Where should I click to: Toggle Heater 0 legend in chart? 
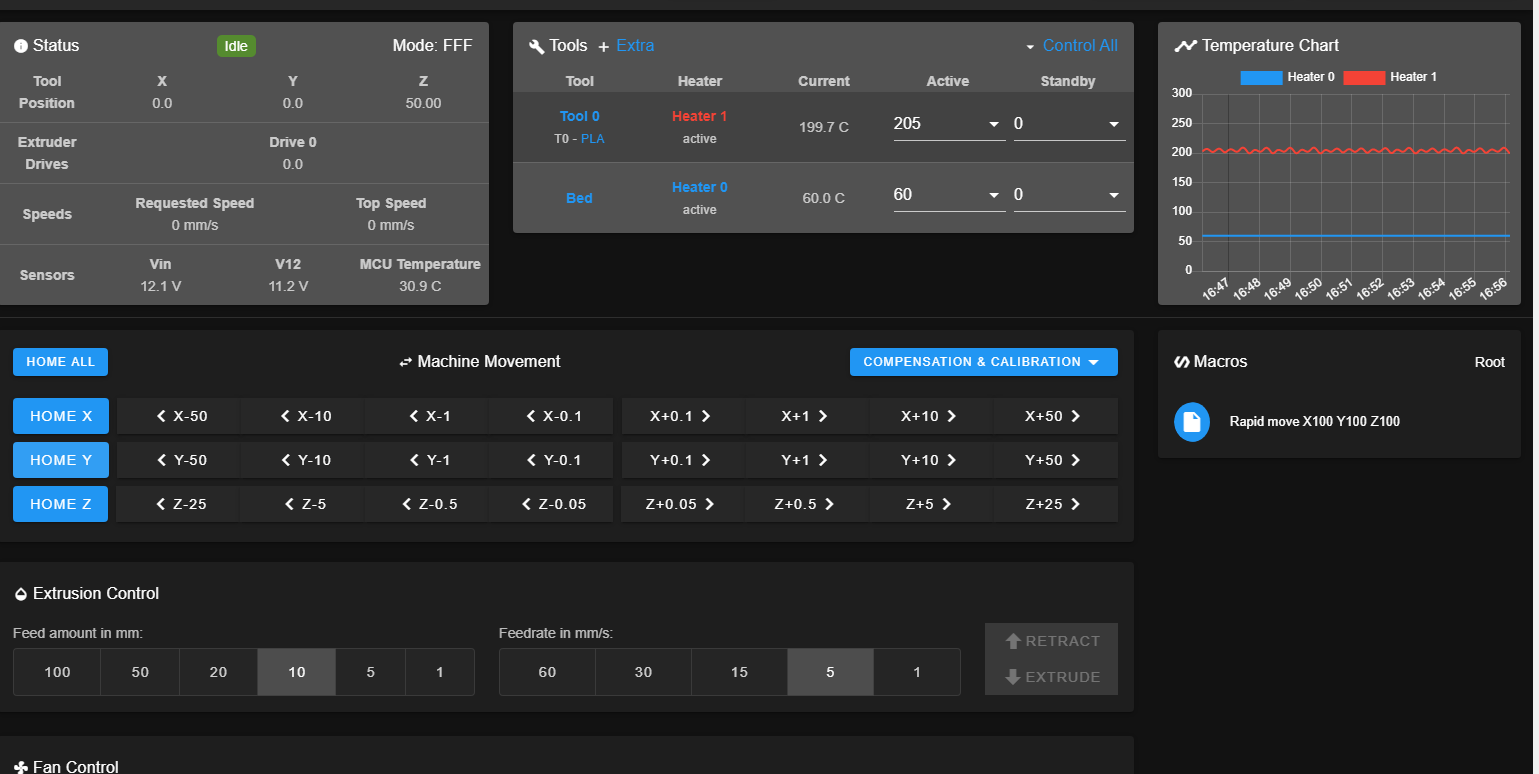point(1287,77)
